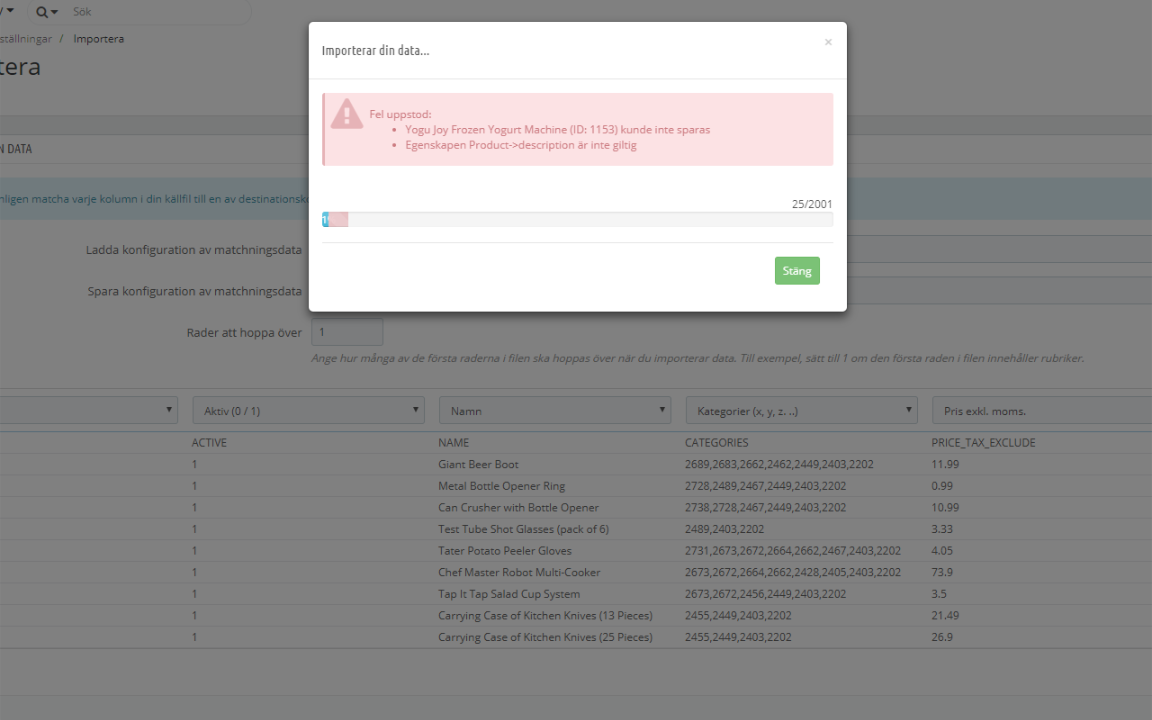Click the import progress bar
The image size is (1152, 720).
point(577,220)
